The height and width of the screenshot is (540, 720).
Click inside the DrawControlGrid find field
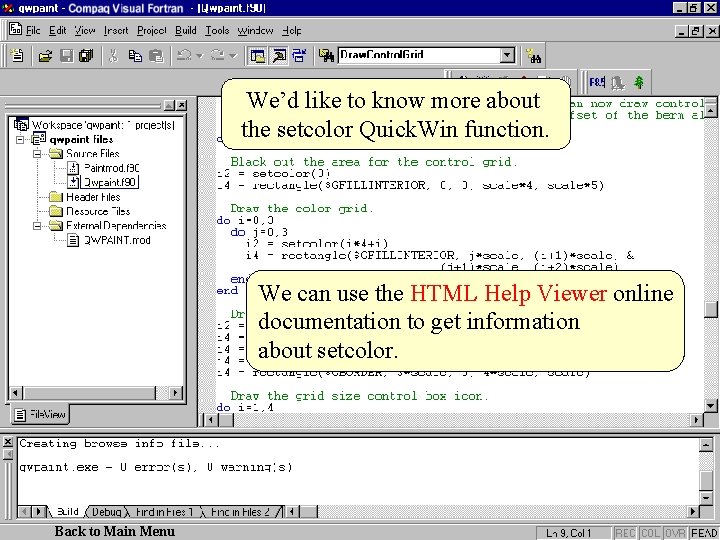[x=419, y=56]
